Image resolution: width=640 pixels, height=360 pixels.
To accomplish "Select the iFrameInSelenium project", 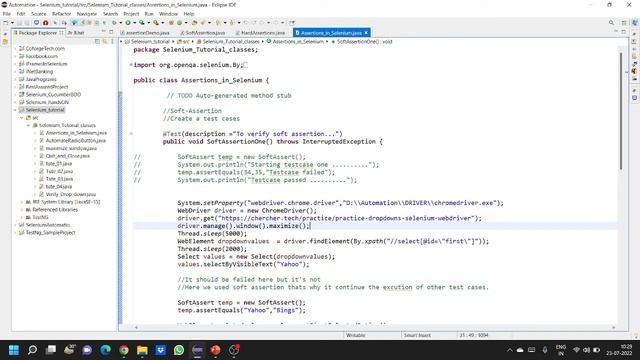I will (43, 64).
